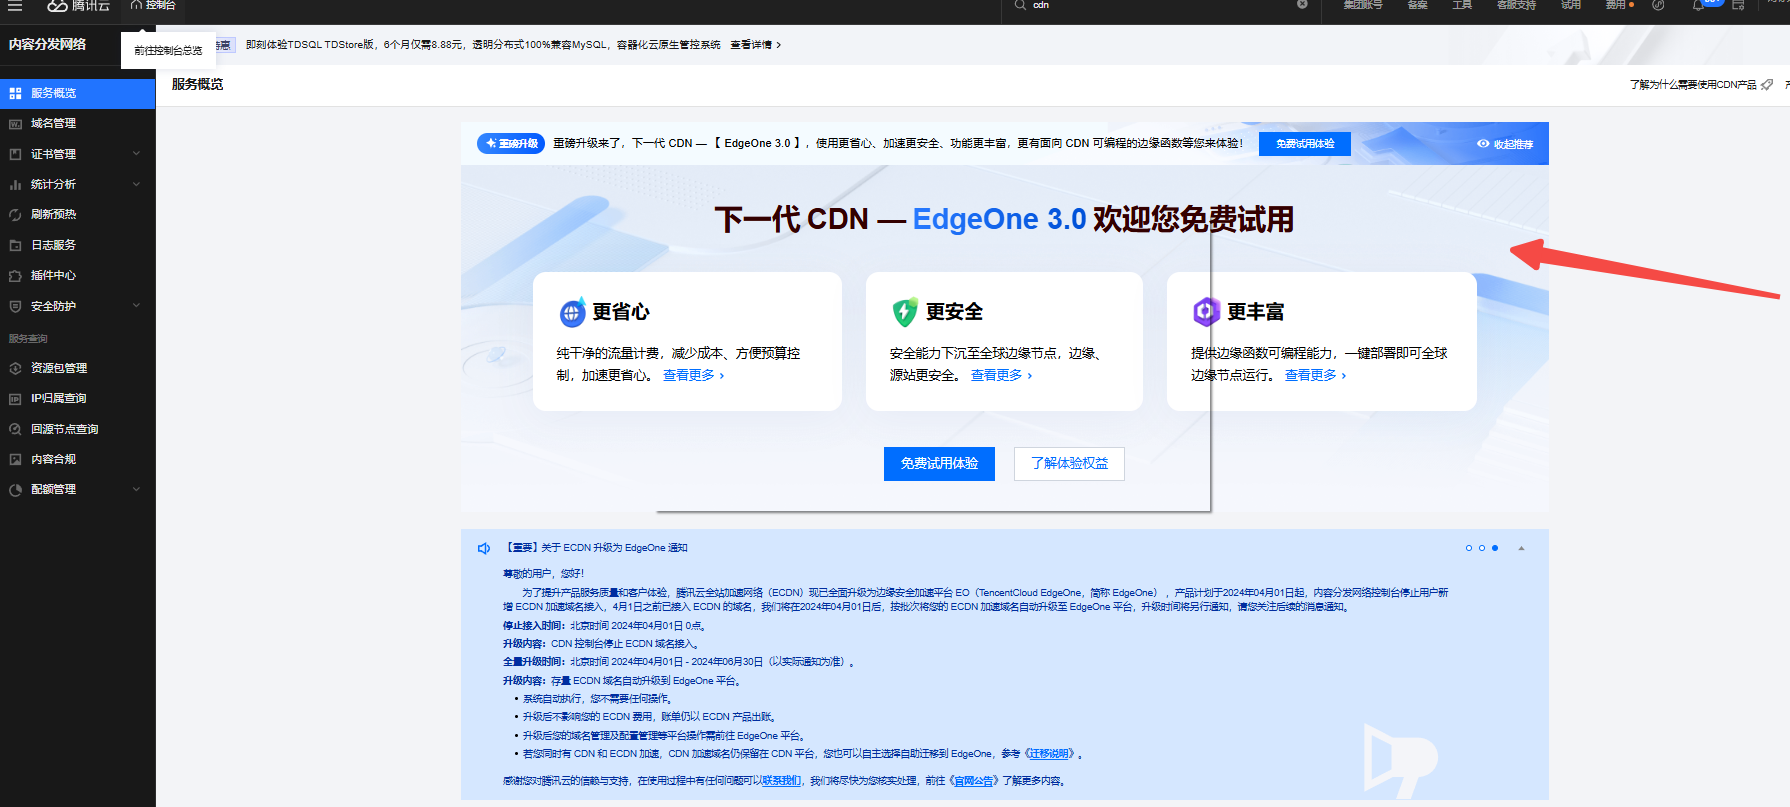The width and height of the screenshot is (1790, 807).
Task: Click the speaker announcement icon
Action: coord(484,548)
